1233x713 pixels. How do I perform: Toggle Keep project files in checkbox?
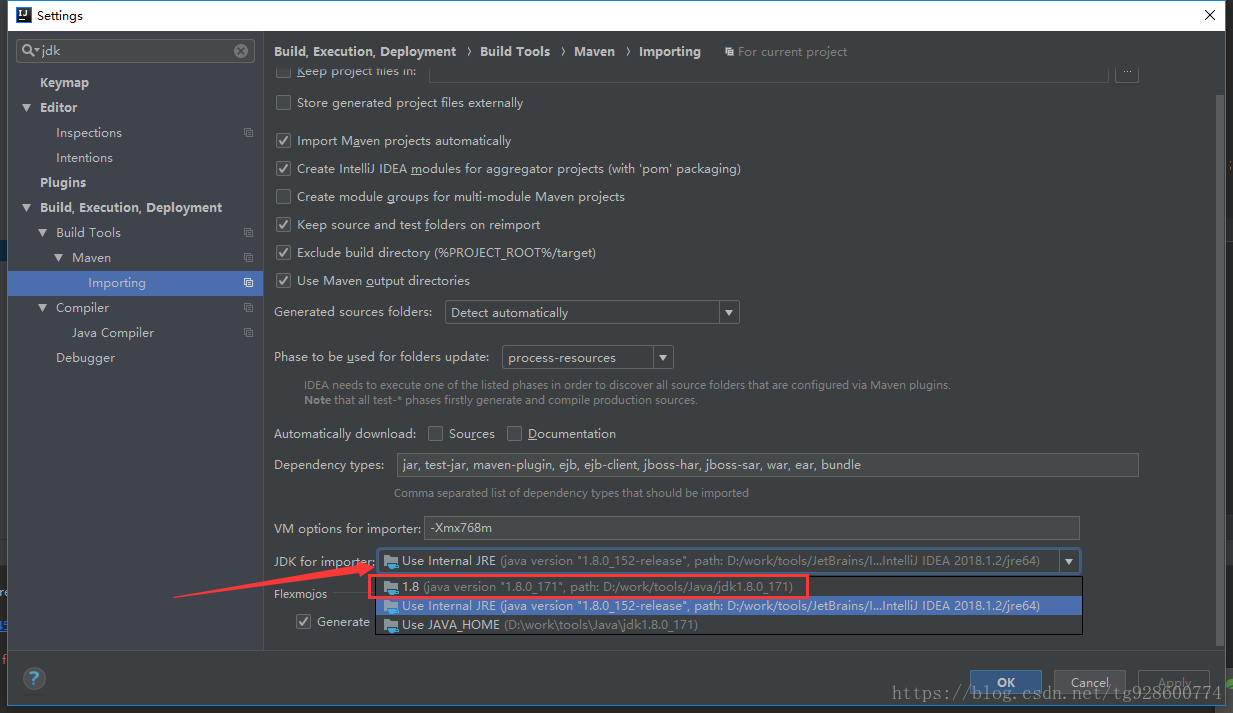(283, 72)
